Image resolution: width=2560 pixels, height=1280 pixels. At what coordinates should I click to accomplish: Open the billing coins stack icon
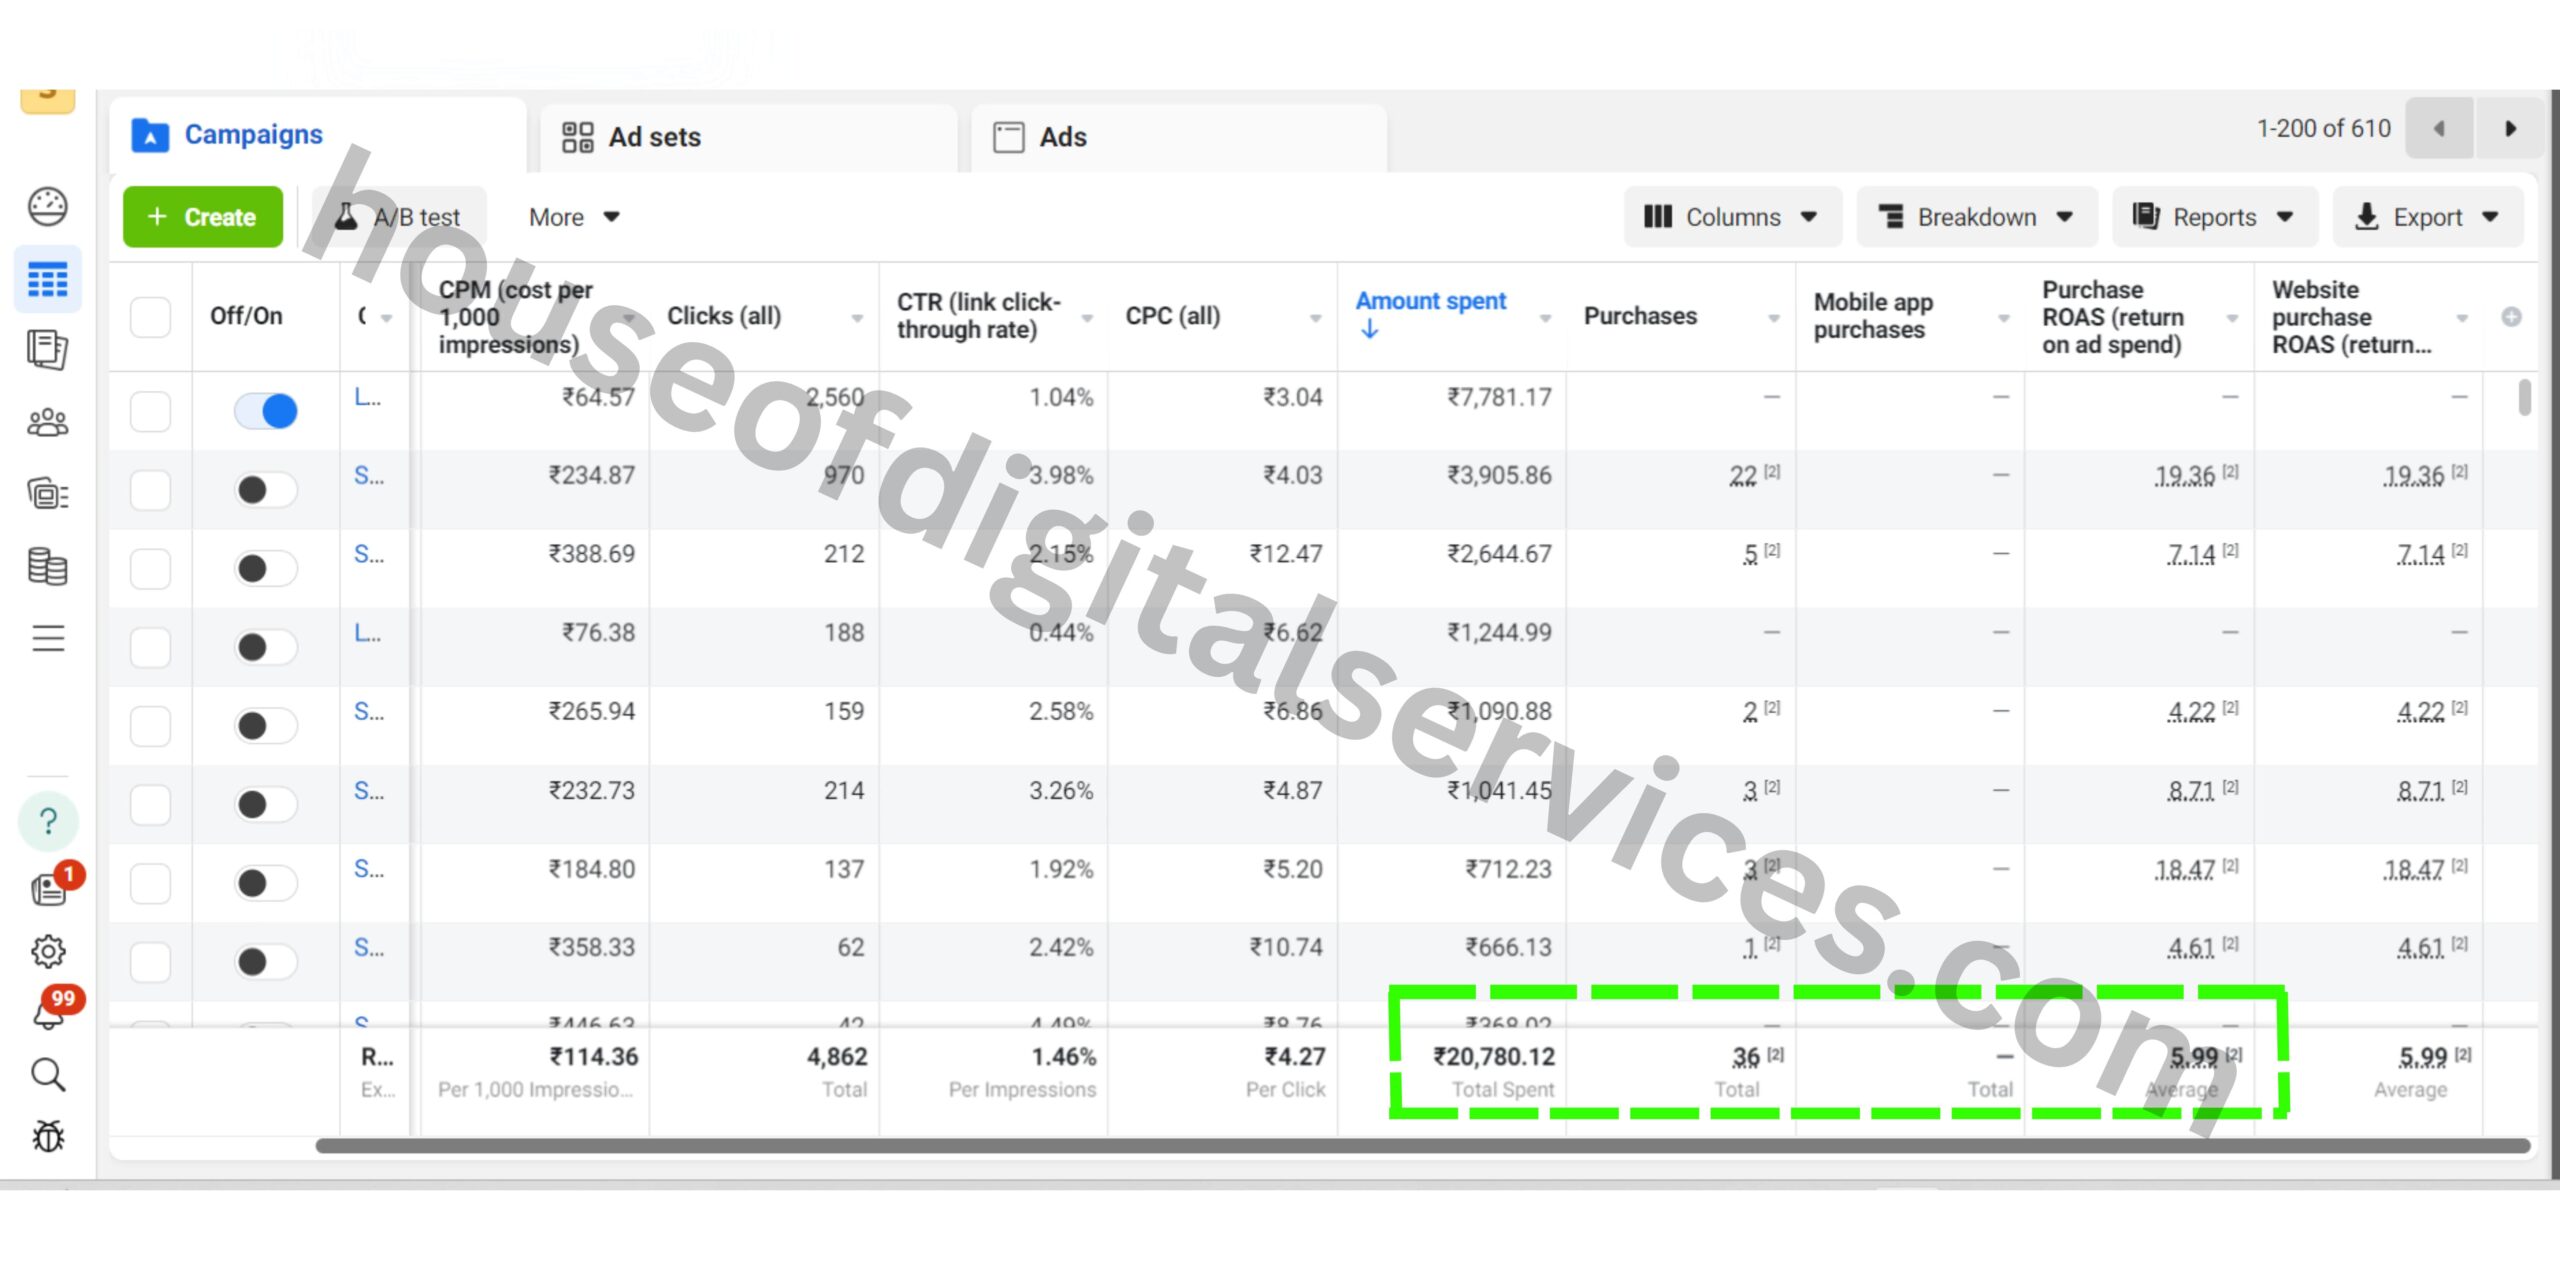coord(47,566)
